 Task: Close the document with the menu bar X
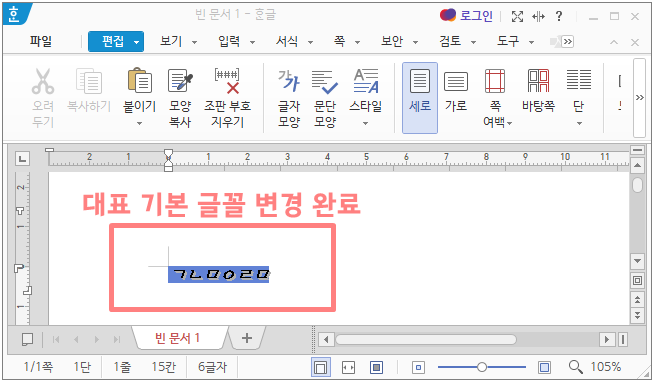(635, 42)
